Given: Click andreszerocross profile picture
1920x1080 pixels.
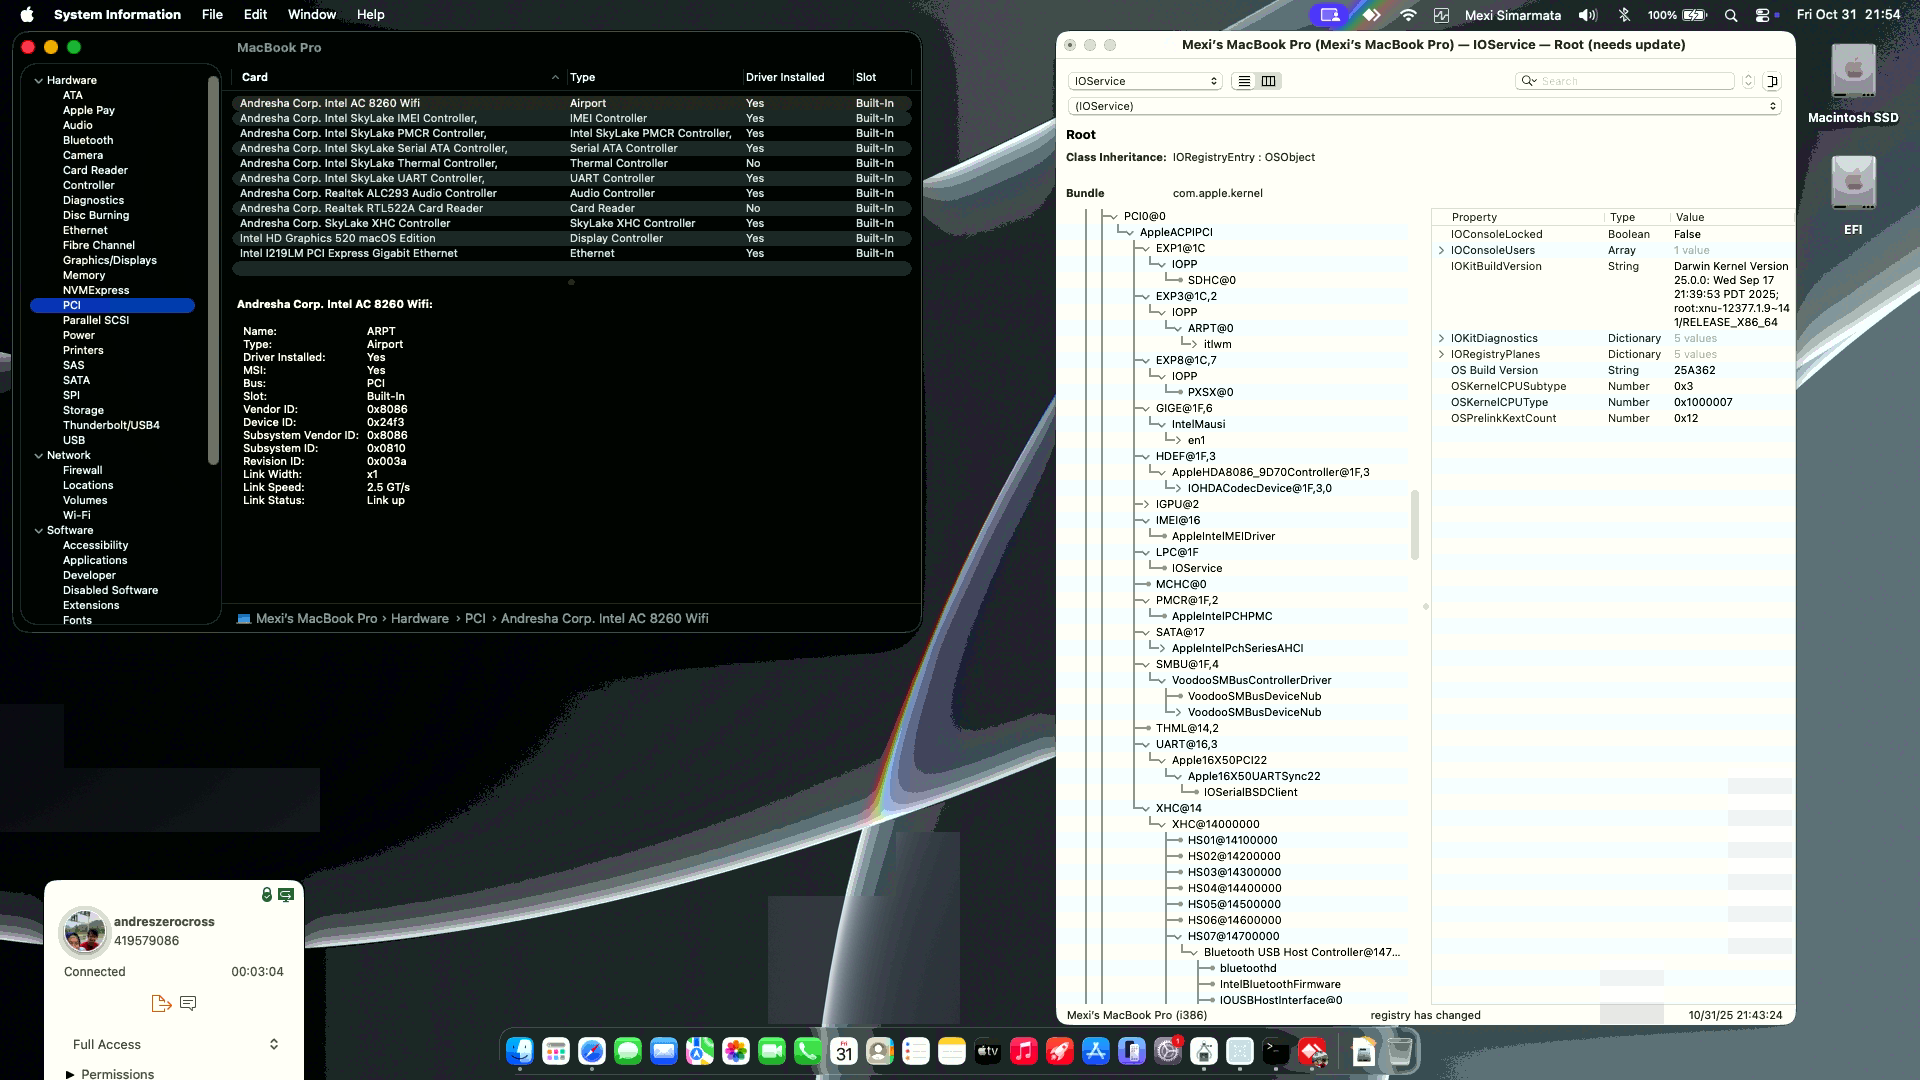Looking at the screenshot, I should point(85,933).
